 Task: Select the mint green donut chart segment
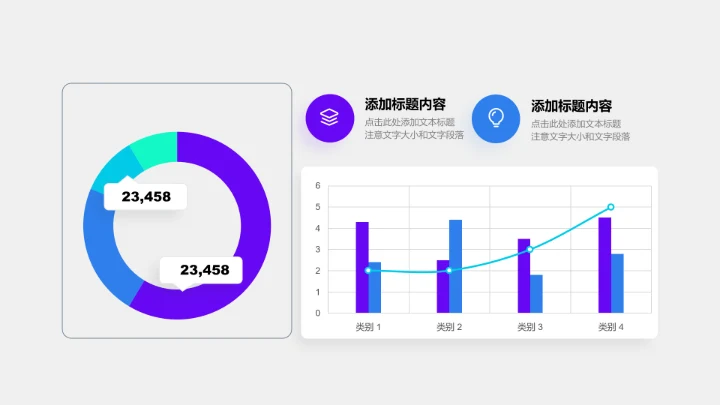[153, 148]
